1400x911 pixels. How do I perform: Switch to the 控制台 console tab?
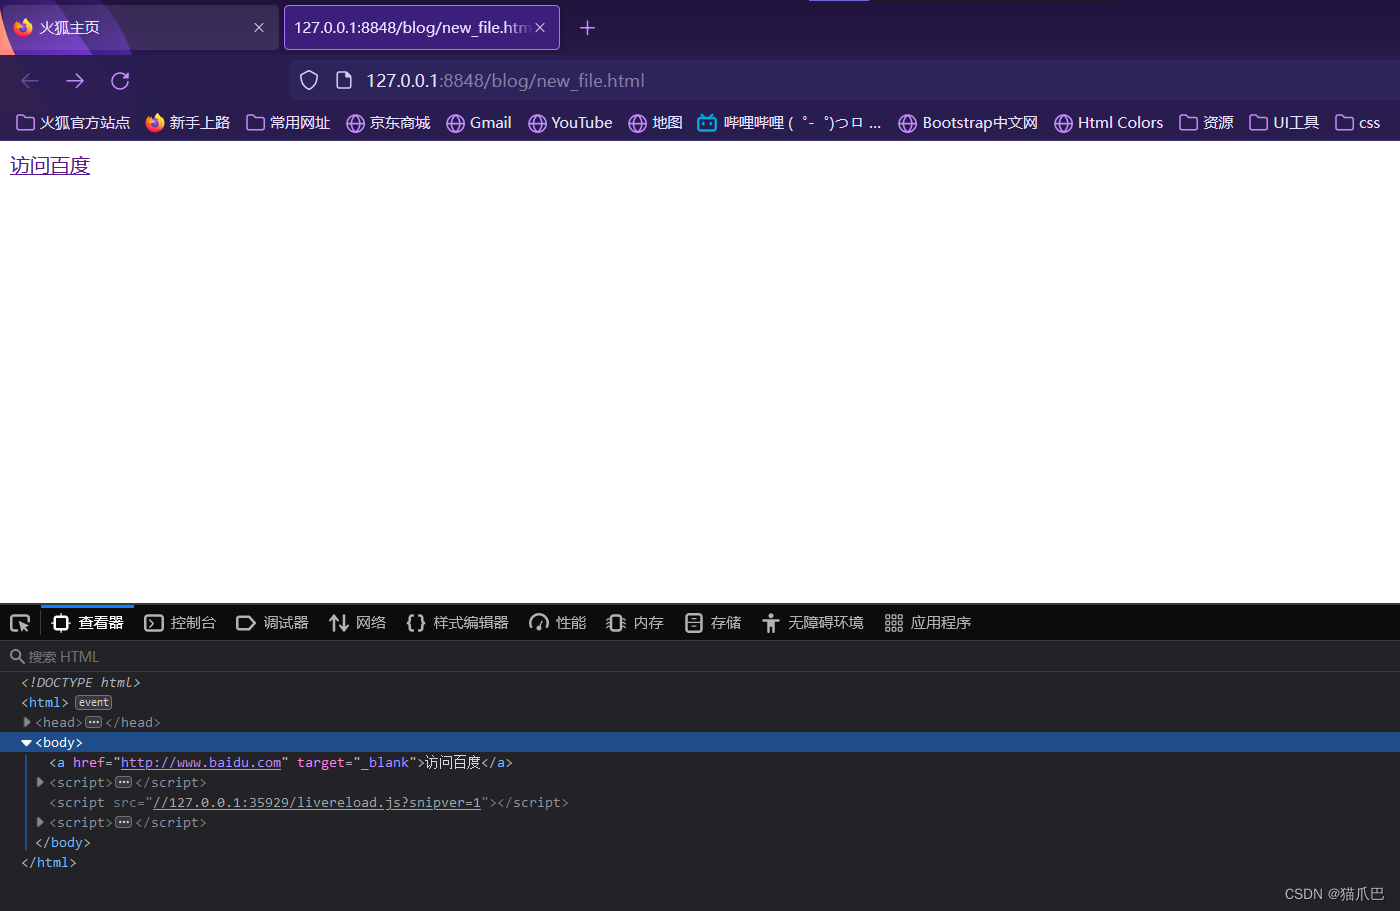(x=180, y=623)
